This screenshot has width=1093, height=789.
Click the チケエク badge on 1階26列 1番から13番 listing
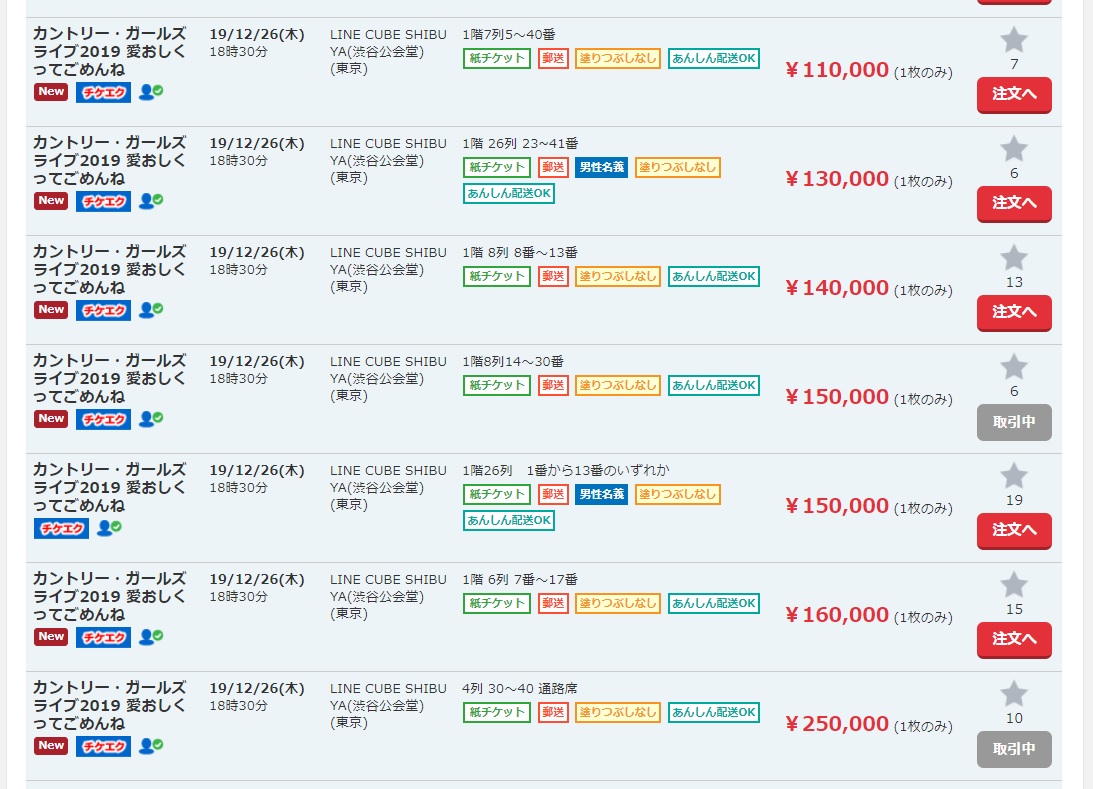click(x=62, y=528)
